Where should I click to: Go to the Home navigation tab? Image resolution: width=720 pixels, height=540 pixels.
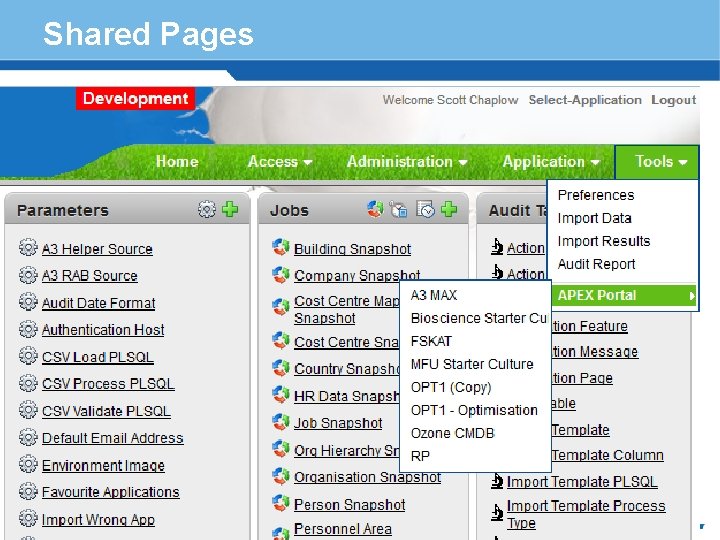[177, 162]
